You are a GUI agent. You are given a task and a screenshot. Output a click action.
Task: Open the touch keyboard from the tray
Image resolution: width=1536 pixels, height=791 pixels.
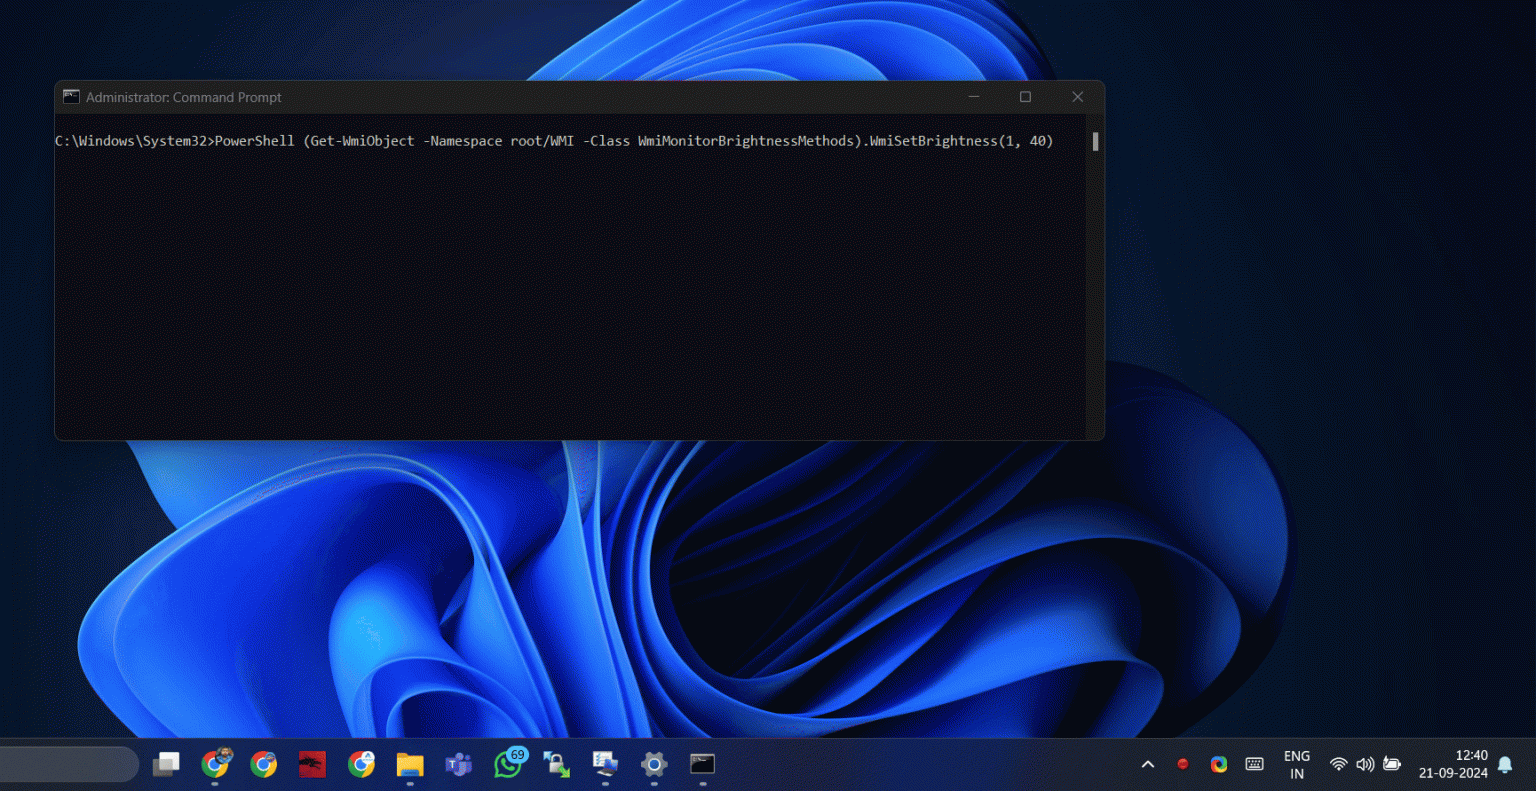click(x=1254, y=764)
